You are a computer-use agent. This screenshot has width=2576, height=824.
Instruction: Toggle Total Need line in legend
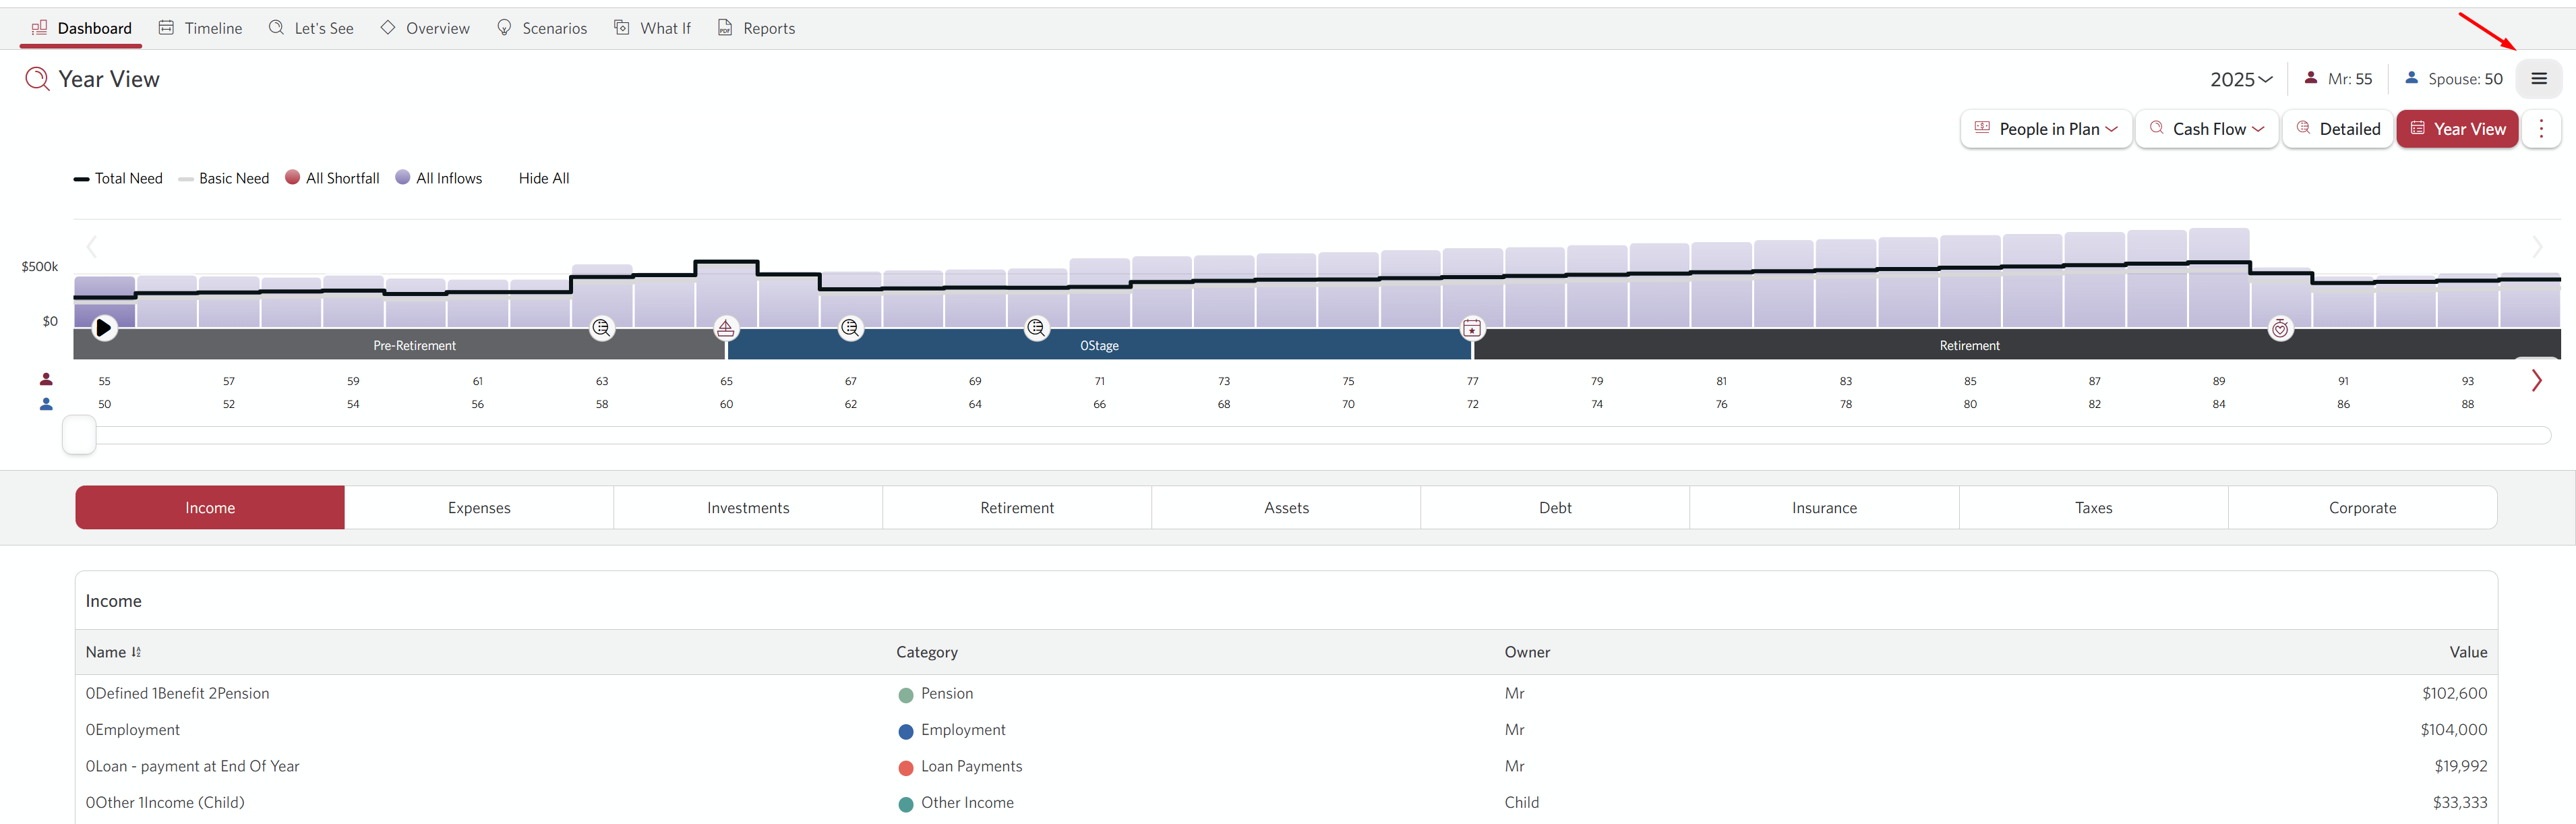click(118, 178)
